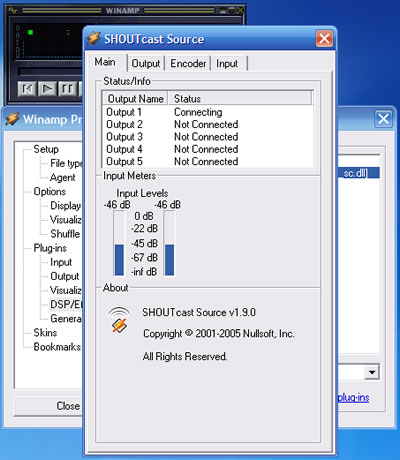Close the Winamp Preferences window

[383, 119]
